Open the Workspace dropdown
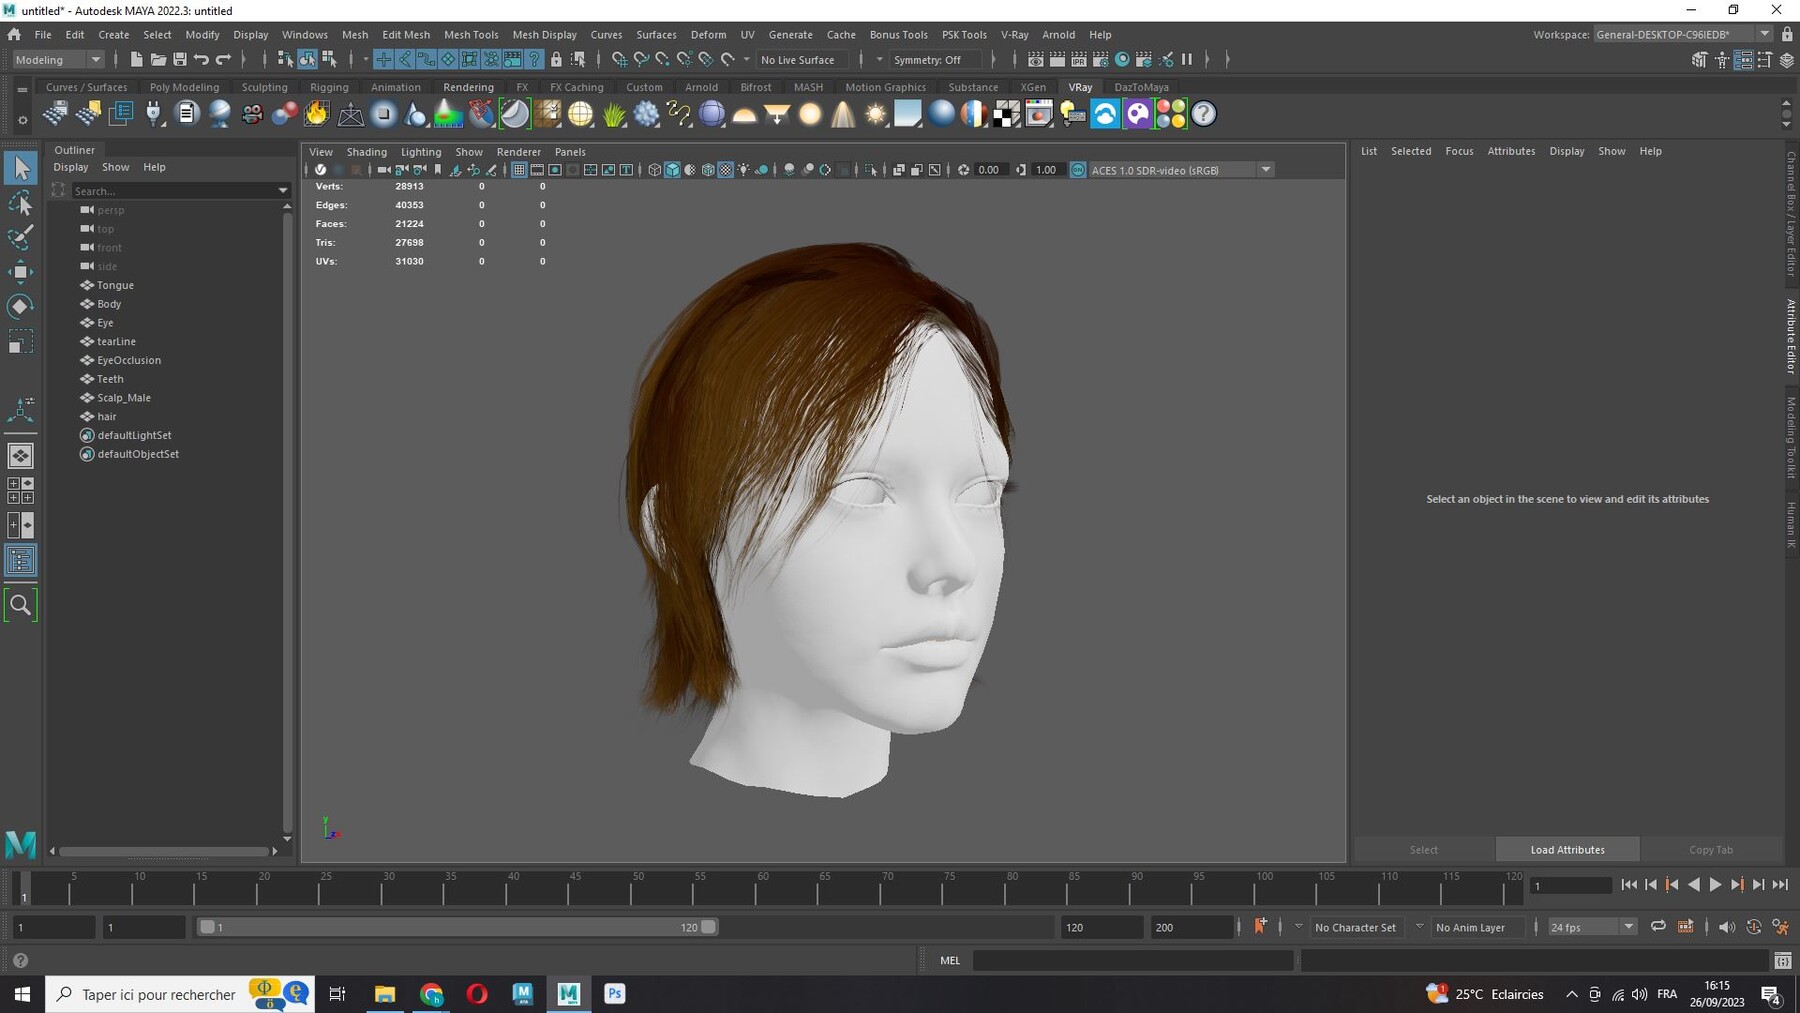 pos(1683,34)
